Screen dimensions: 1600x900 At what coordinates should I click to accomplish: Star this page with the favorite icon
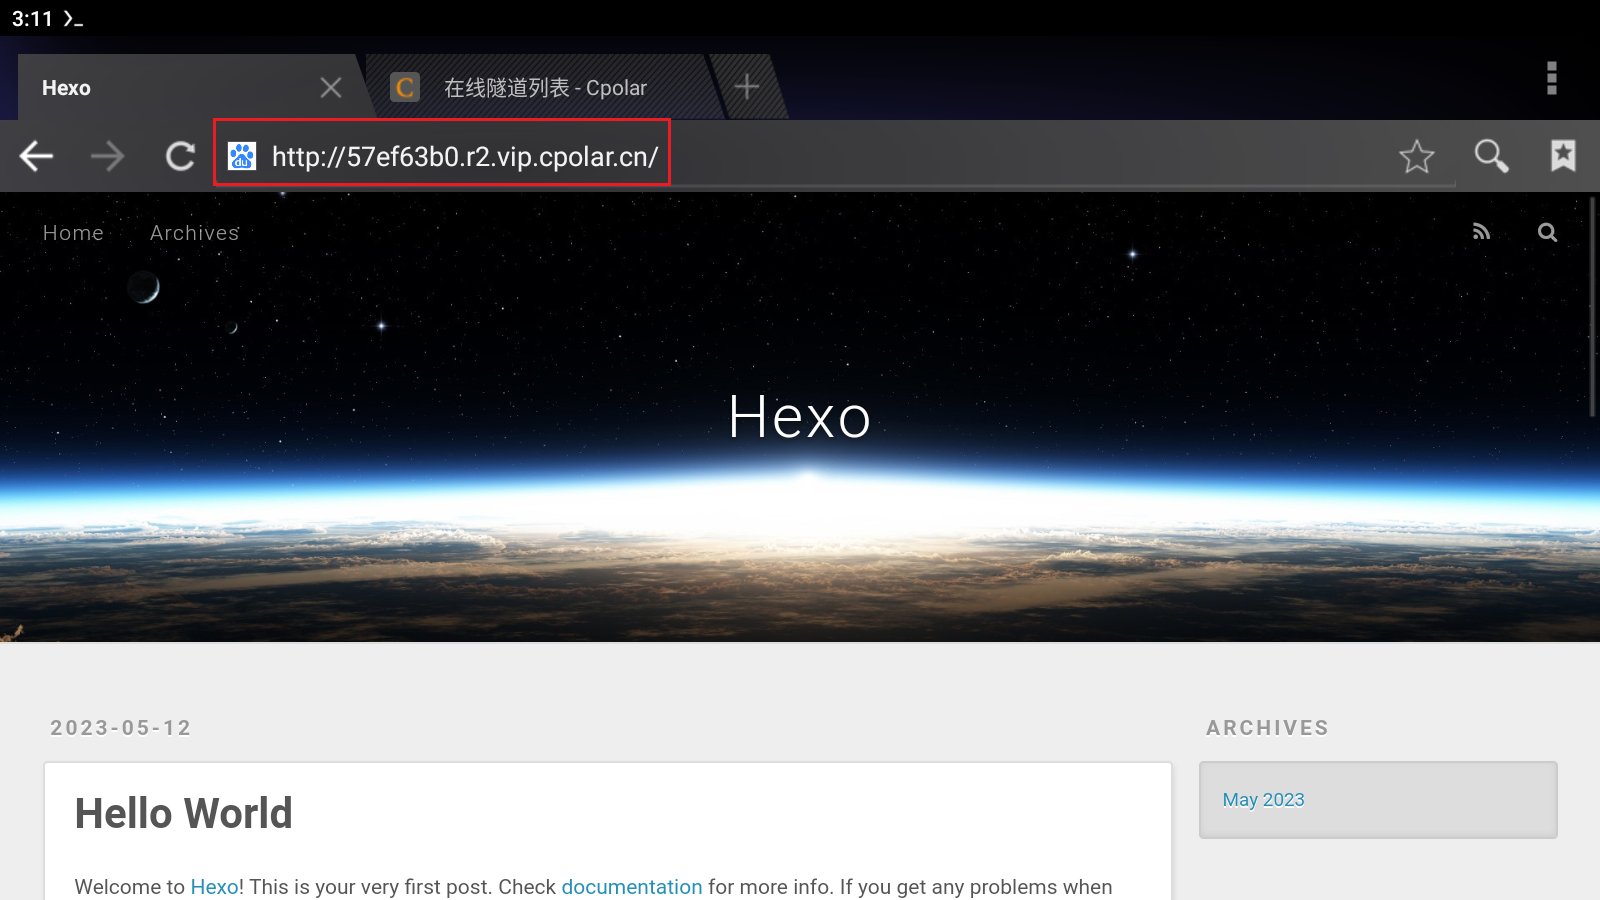coord(1416,156)
